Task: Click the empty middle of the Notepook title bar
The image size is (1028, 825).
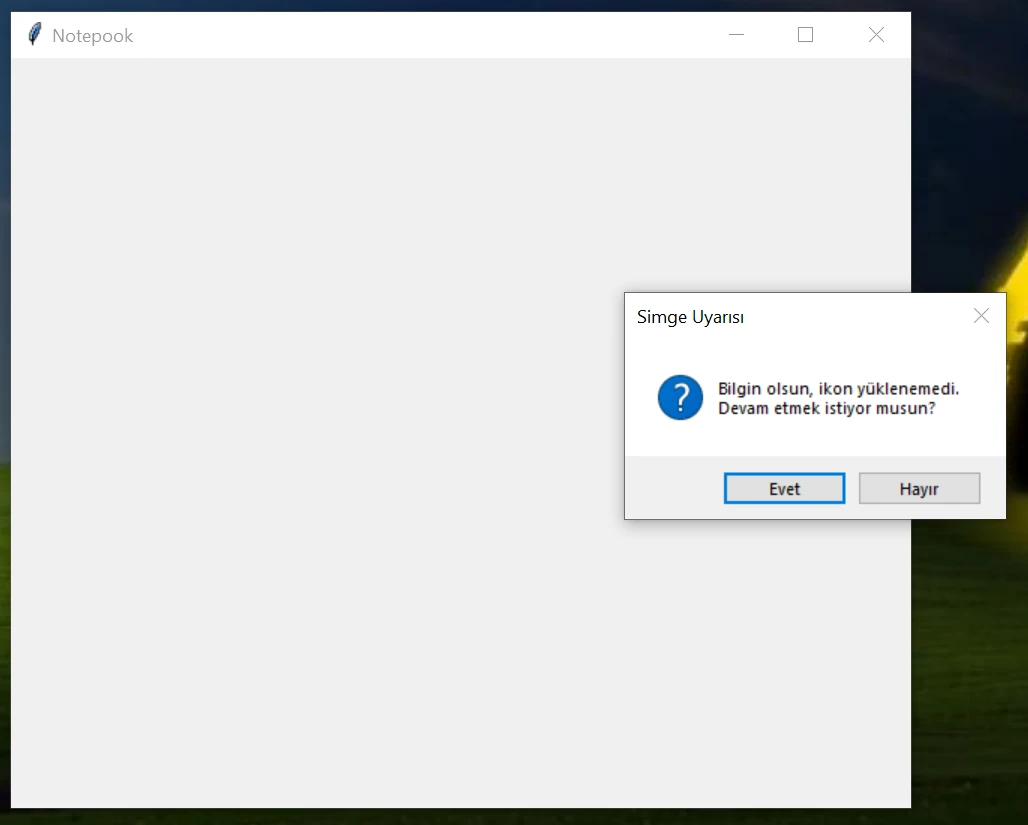Action: (420, 35)
